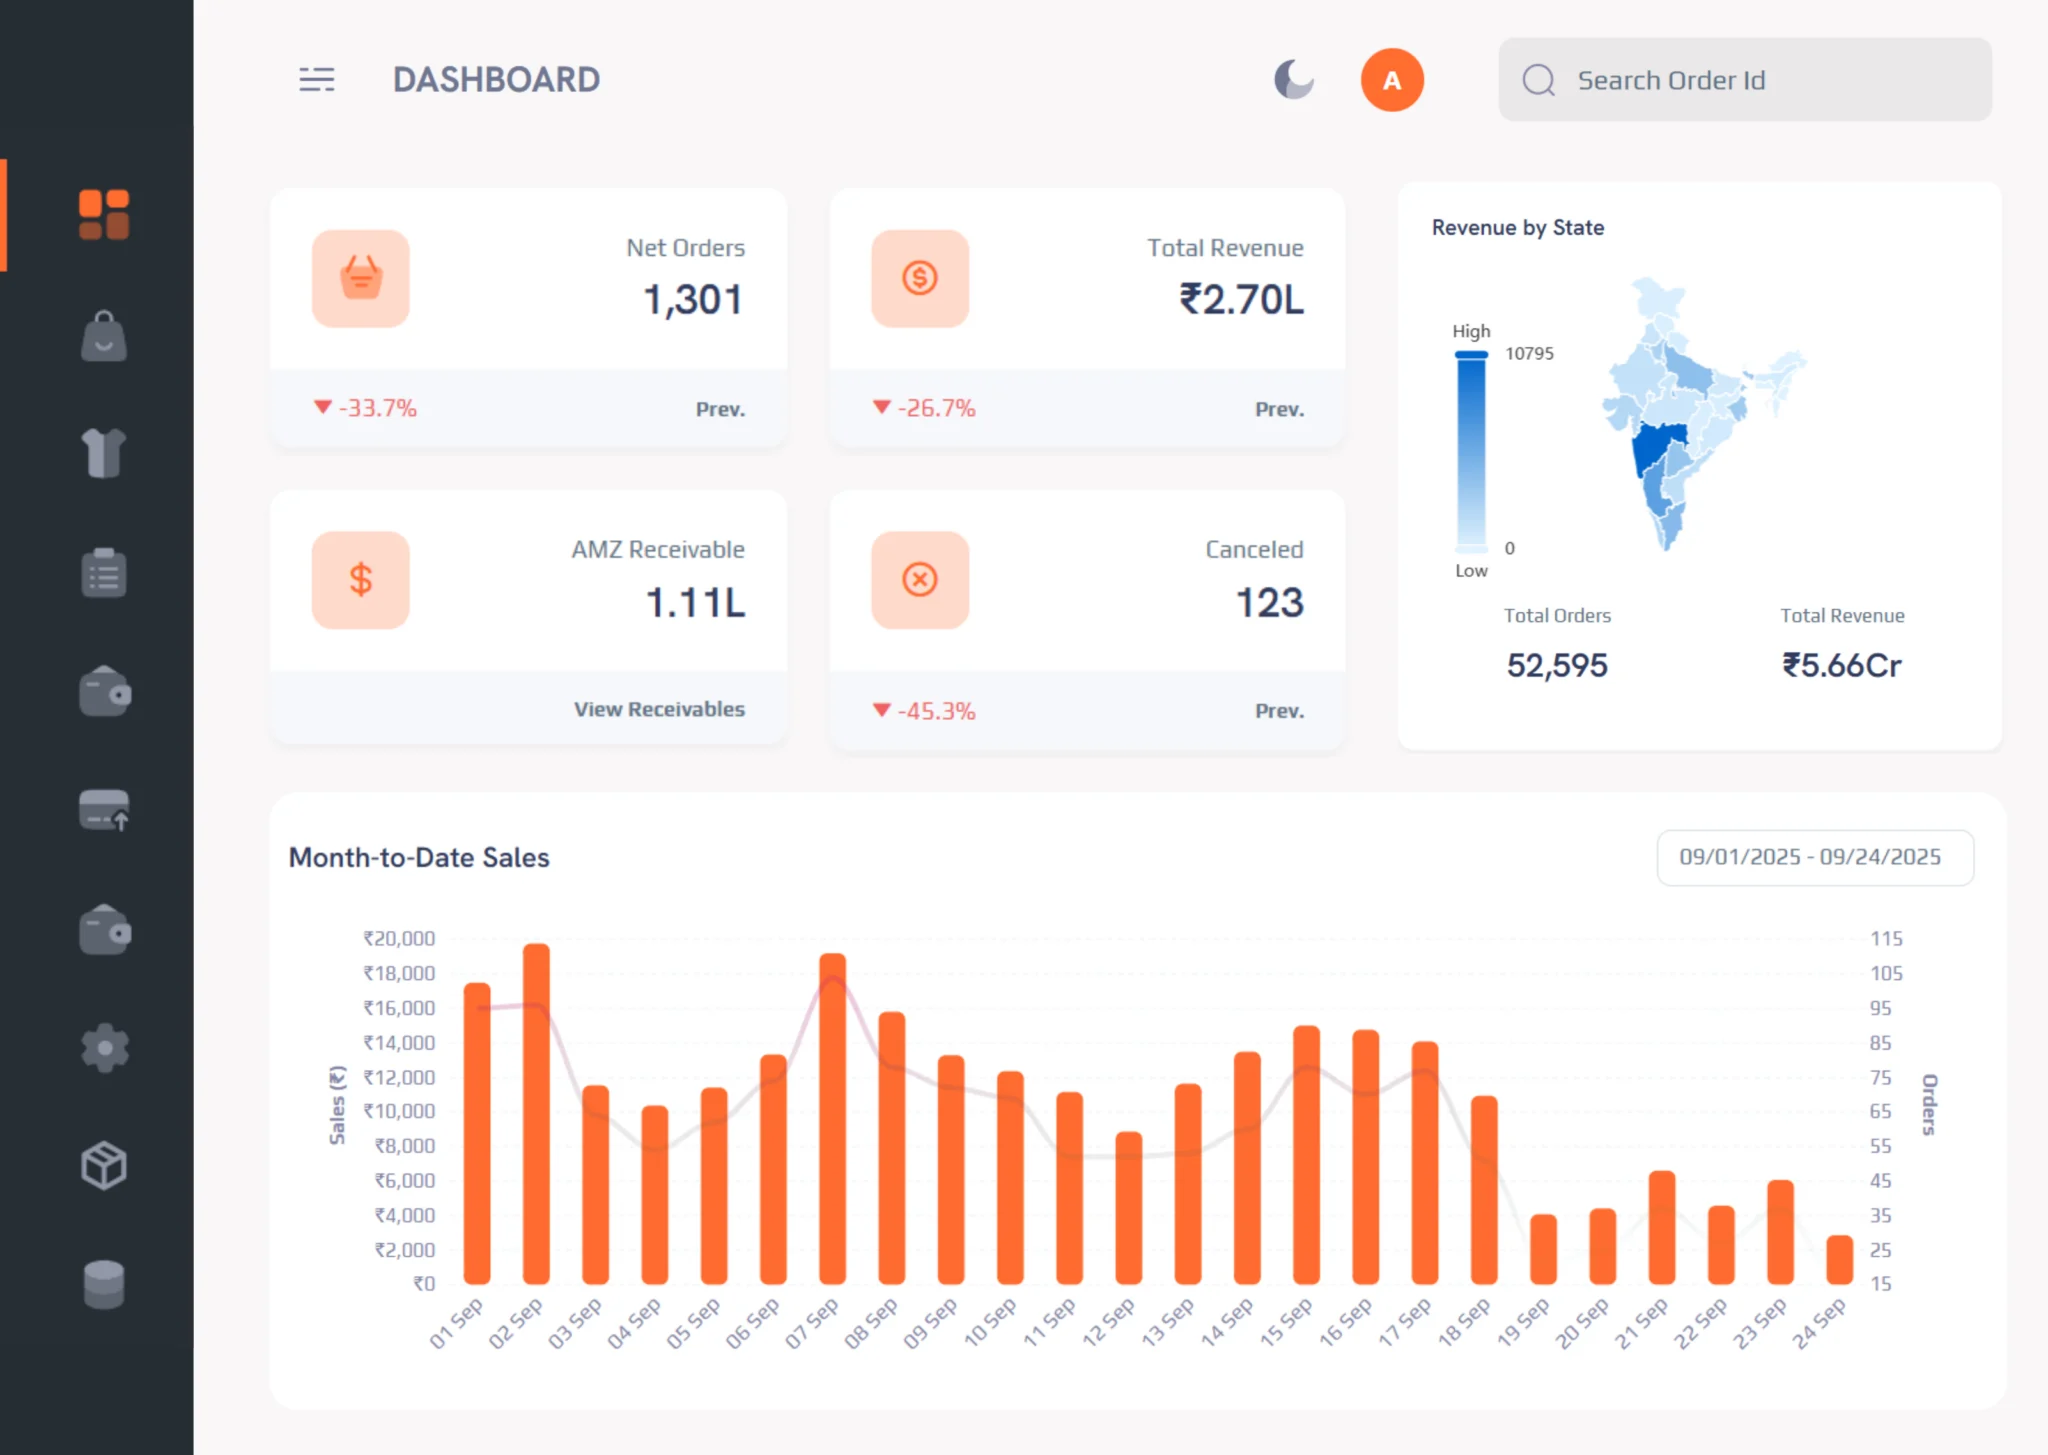Image resolution: width=2048 pixels, height=1455 pixels.
Task: Open the shopping bag sidebar icon
Action: coord(104,336)
